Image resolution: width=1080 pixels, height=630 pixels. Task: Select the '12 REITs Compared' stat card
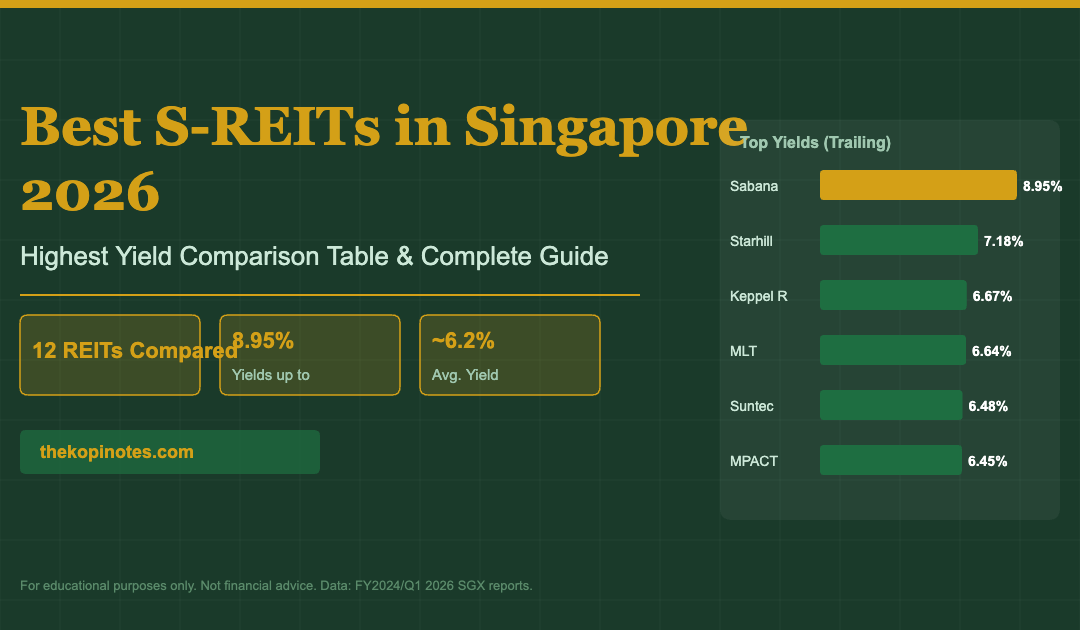pos(110,355)
